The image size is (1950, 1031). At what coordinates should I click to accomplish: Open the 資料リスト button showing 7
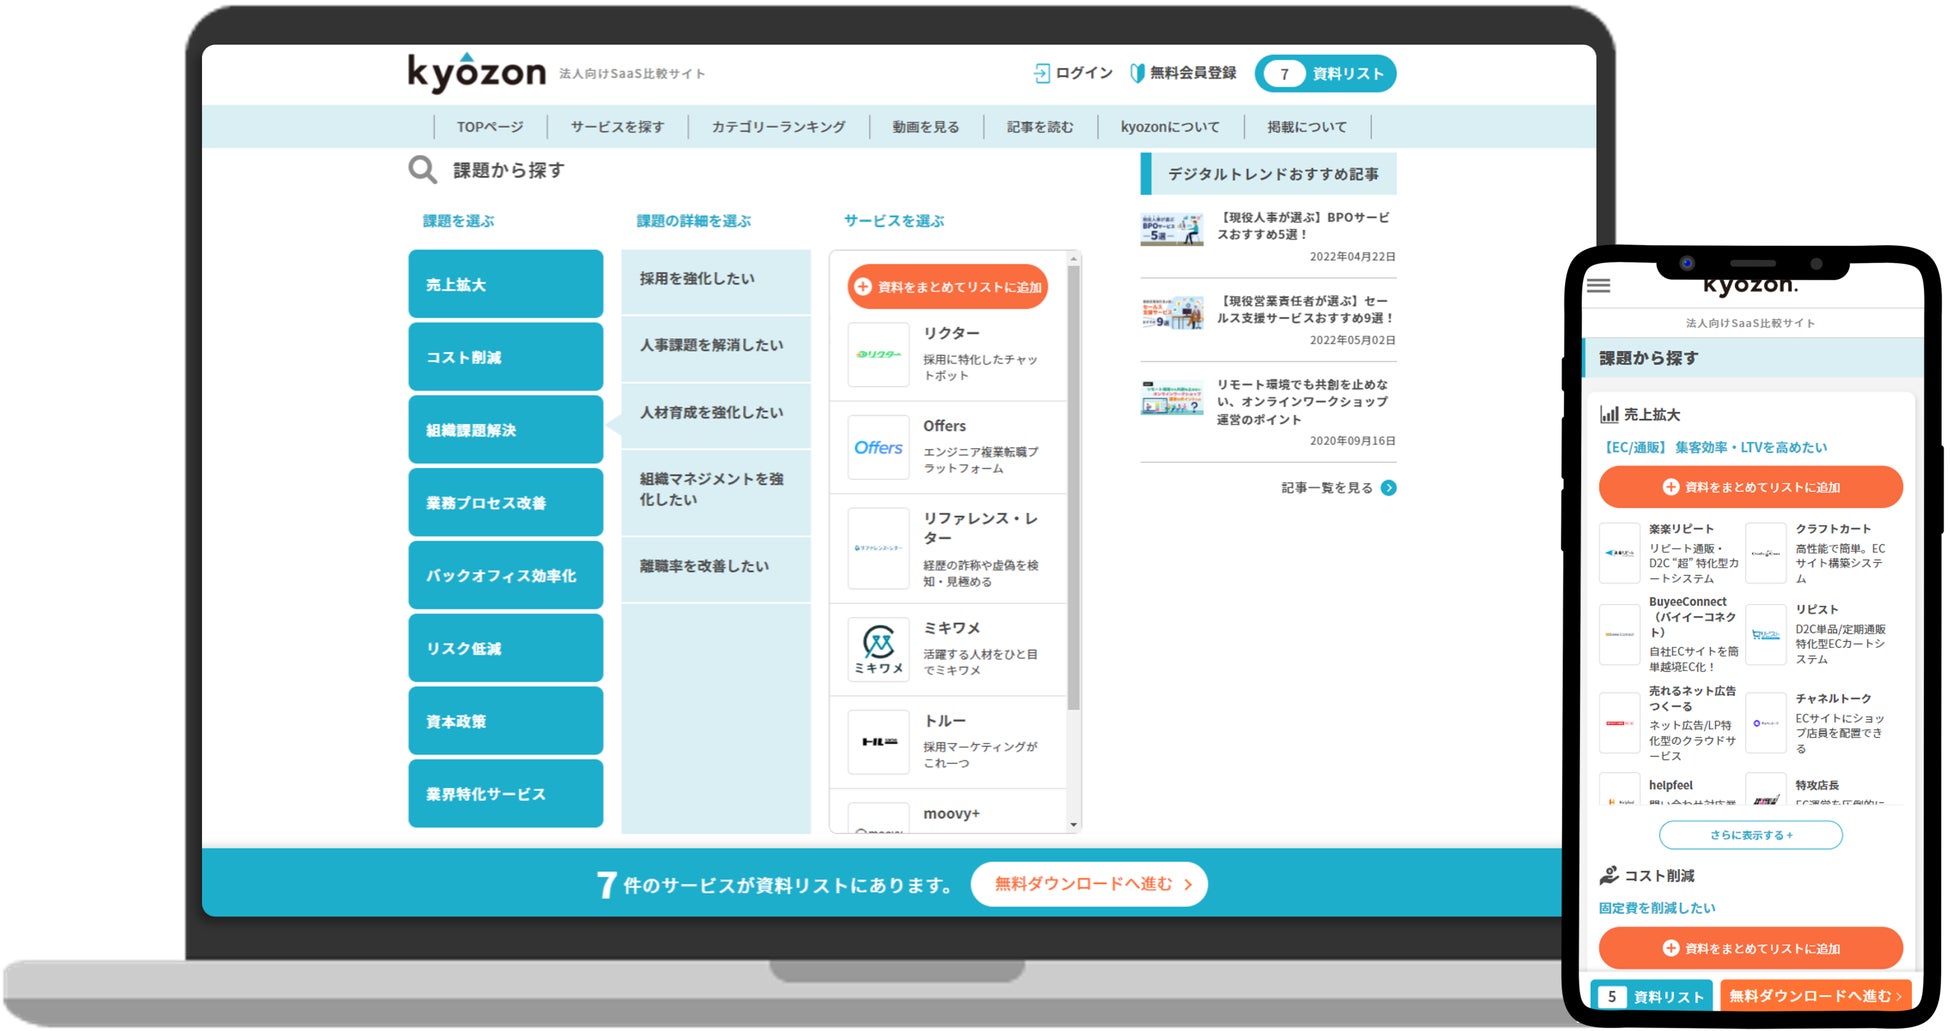[x=1325, y=73]
